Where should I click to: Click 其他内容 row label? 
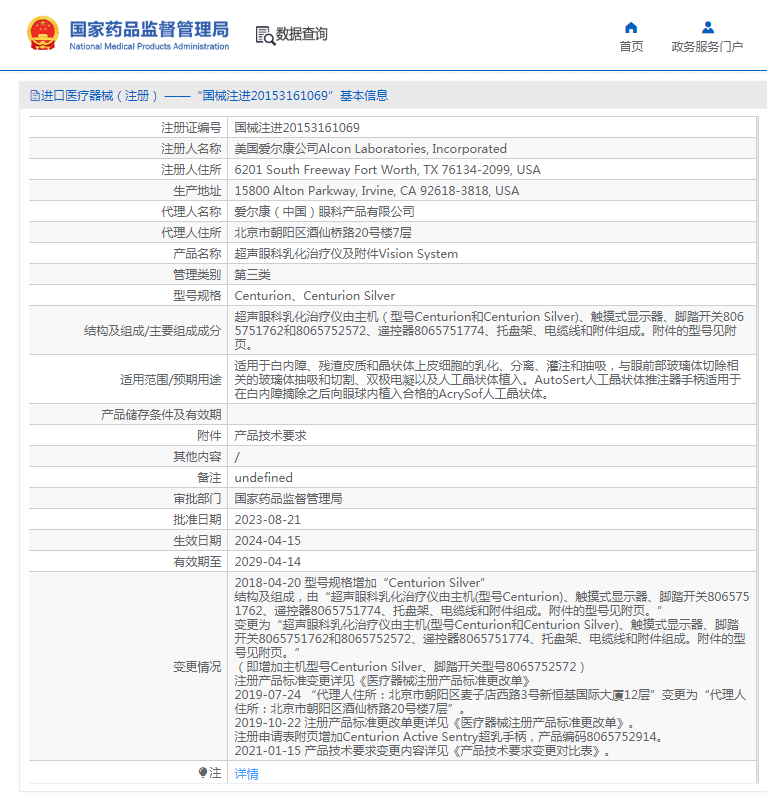point(197,457)
